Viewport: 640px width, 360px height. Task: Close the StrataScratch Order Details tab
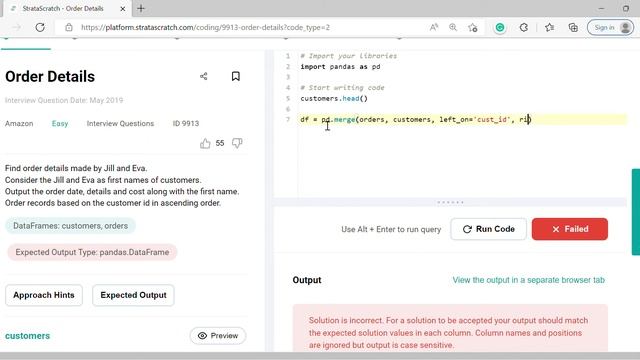pyautogui.click(x=123, y=9)
